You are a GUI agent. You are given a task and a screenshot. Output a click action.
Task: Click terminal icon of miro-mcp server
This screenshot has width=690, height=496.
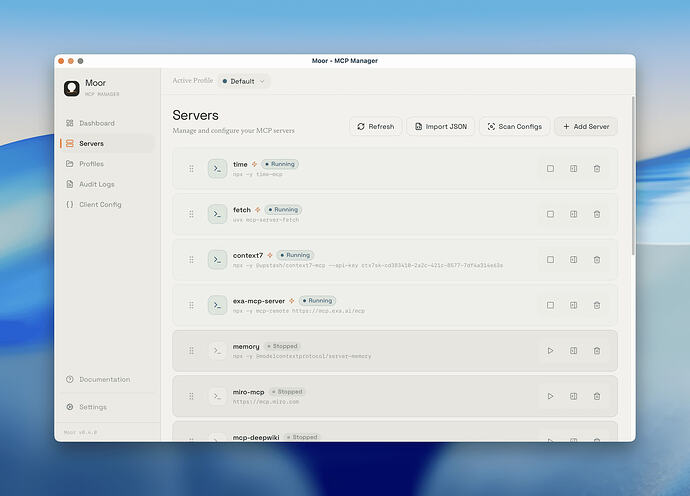coord(217,396)
